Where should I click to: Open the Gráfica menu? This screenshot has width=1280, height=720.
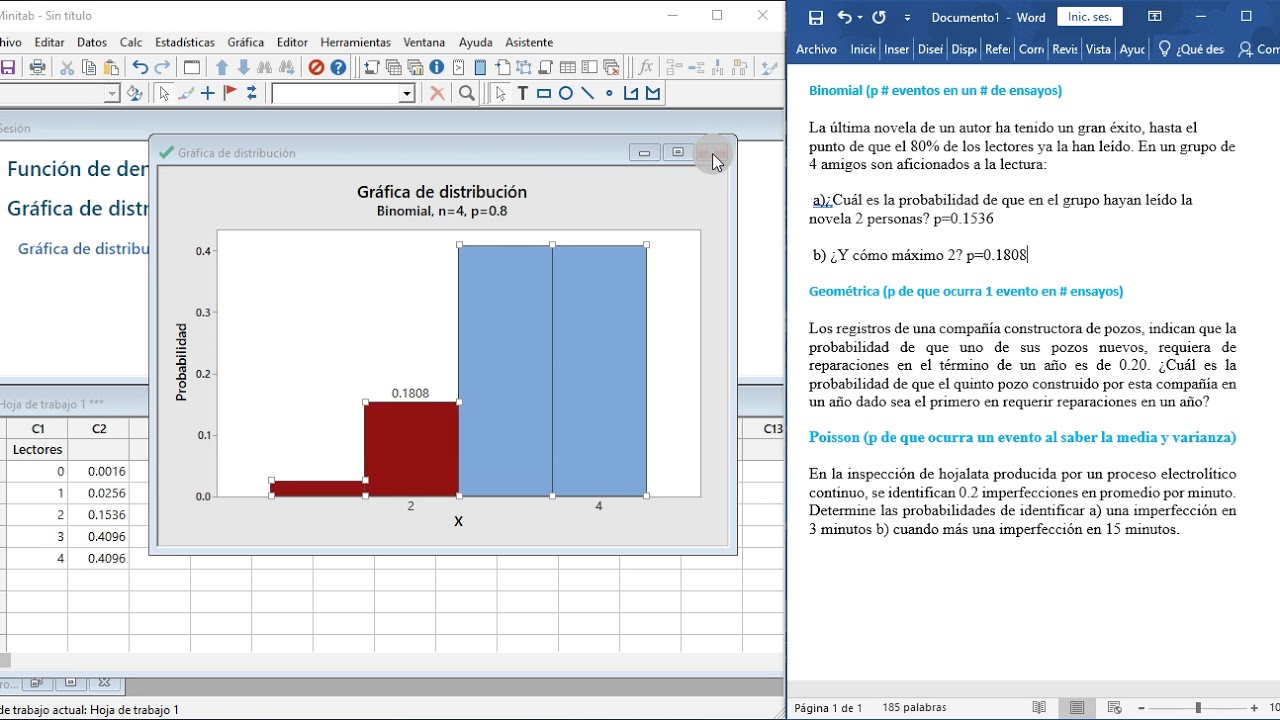246,42
